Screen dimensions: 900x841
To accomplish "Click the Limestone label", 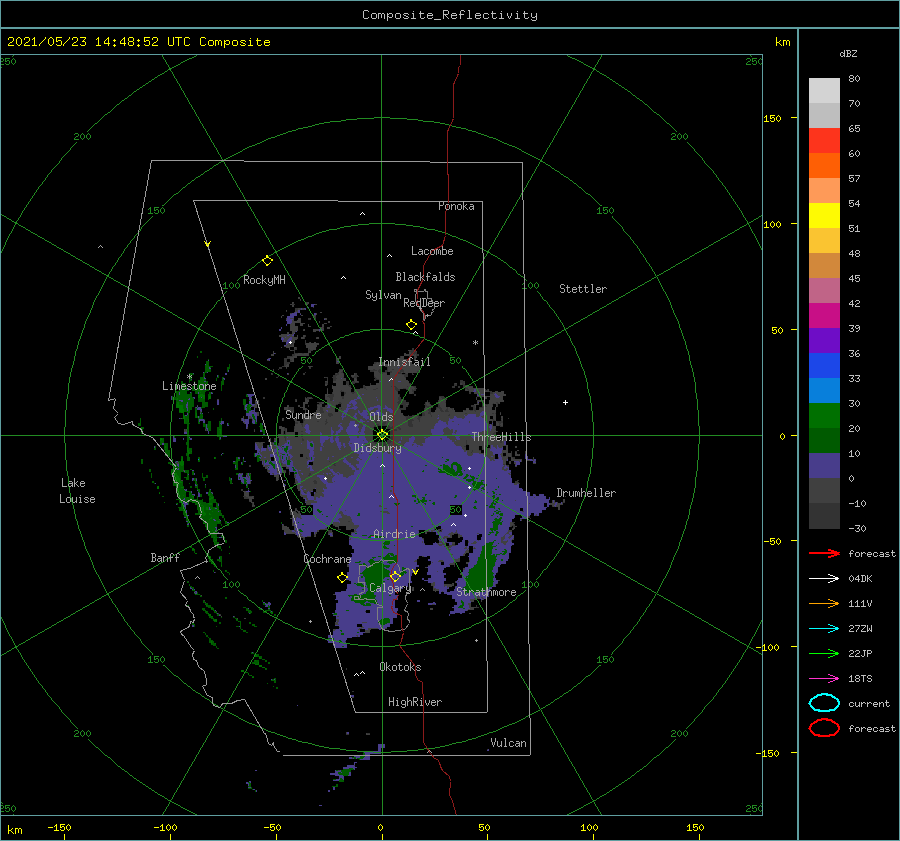I will point(189,386).
